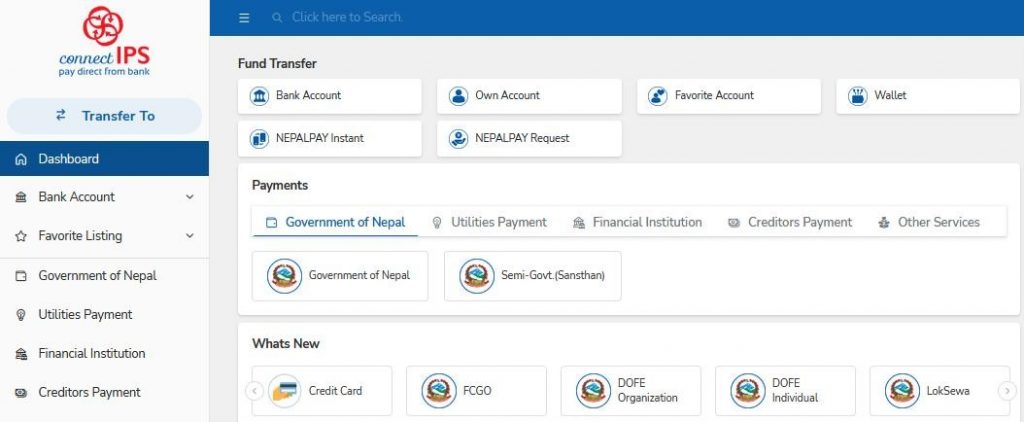Screen dimensions: 1024x422
Task: Click the DOFE Individual emblem icon
Action: click(748, 391)
